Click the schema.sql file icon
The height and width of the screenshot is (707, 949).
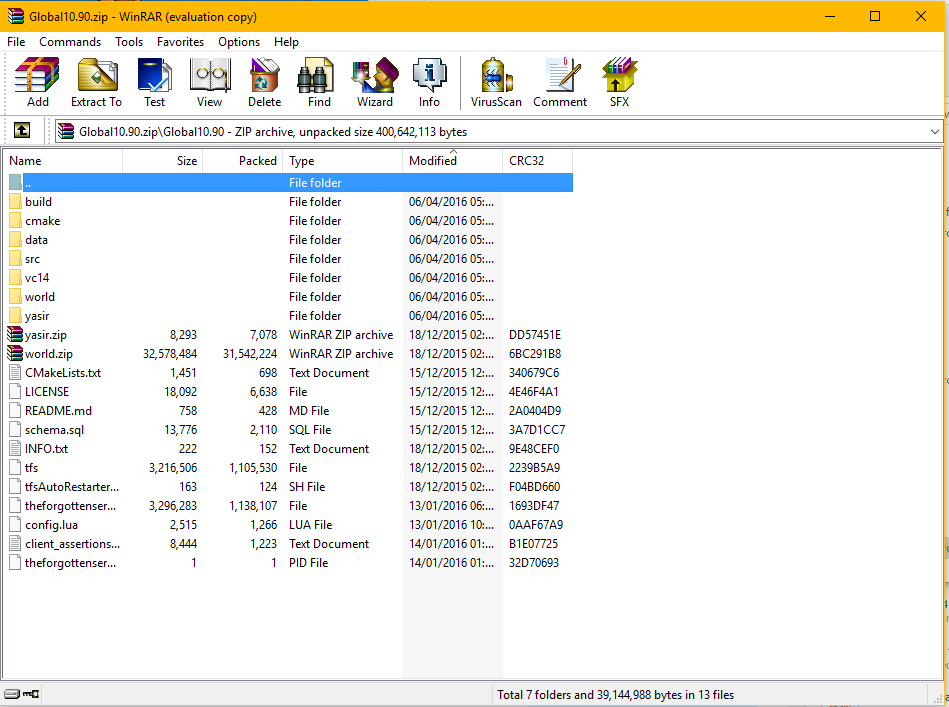point(15,430)
